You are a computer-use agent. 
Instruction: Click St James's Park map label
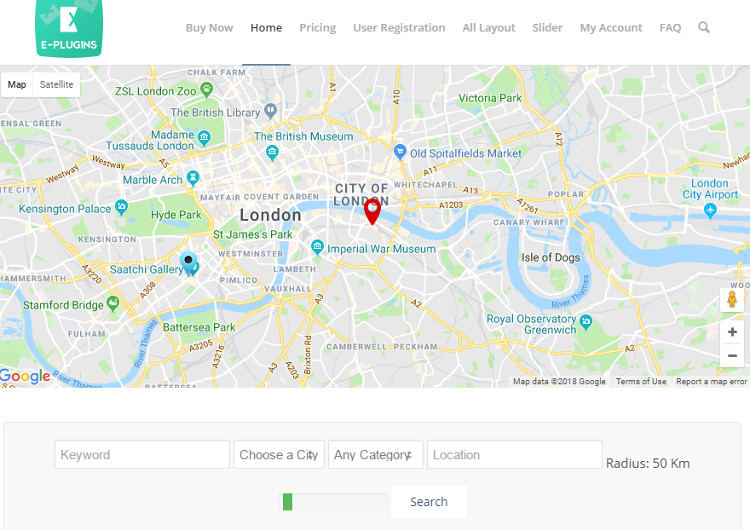253,234
